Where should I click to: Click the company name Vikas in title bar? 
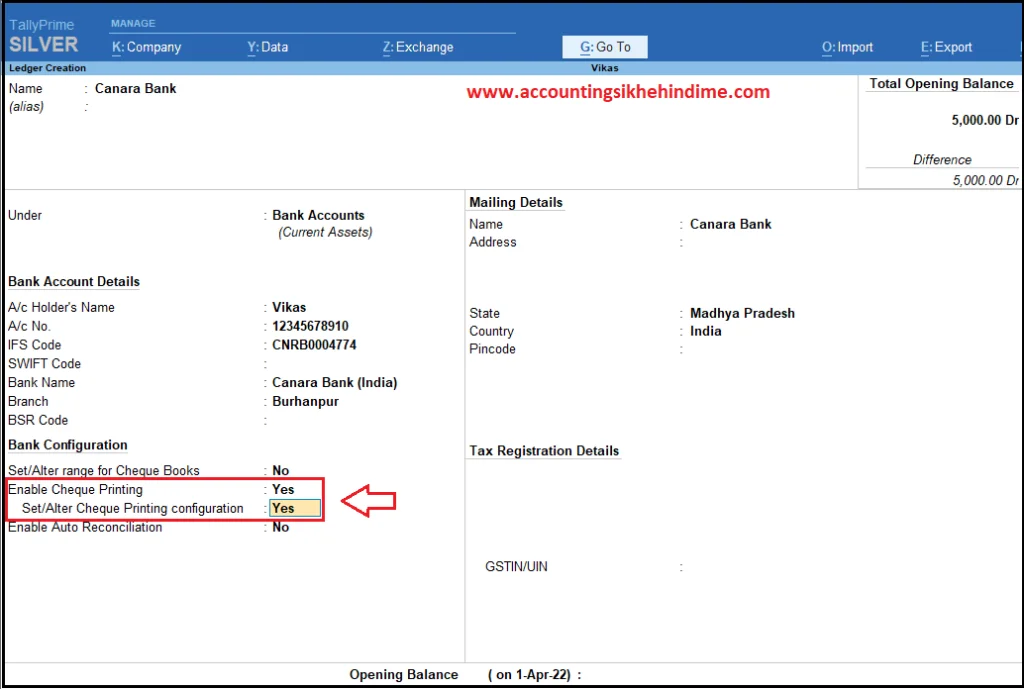pyautogui.click(x=605, y=68)
